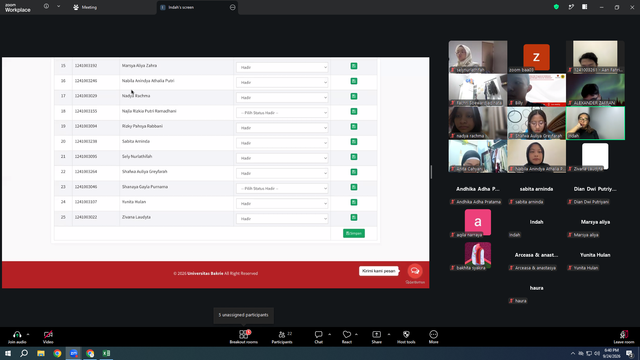The height and width of the screenshot is (360, 640).
Task: Click the green Simpan button
Action: (354, 233)
